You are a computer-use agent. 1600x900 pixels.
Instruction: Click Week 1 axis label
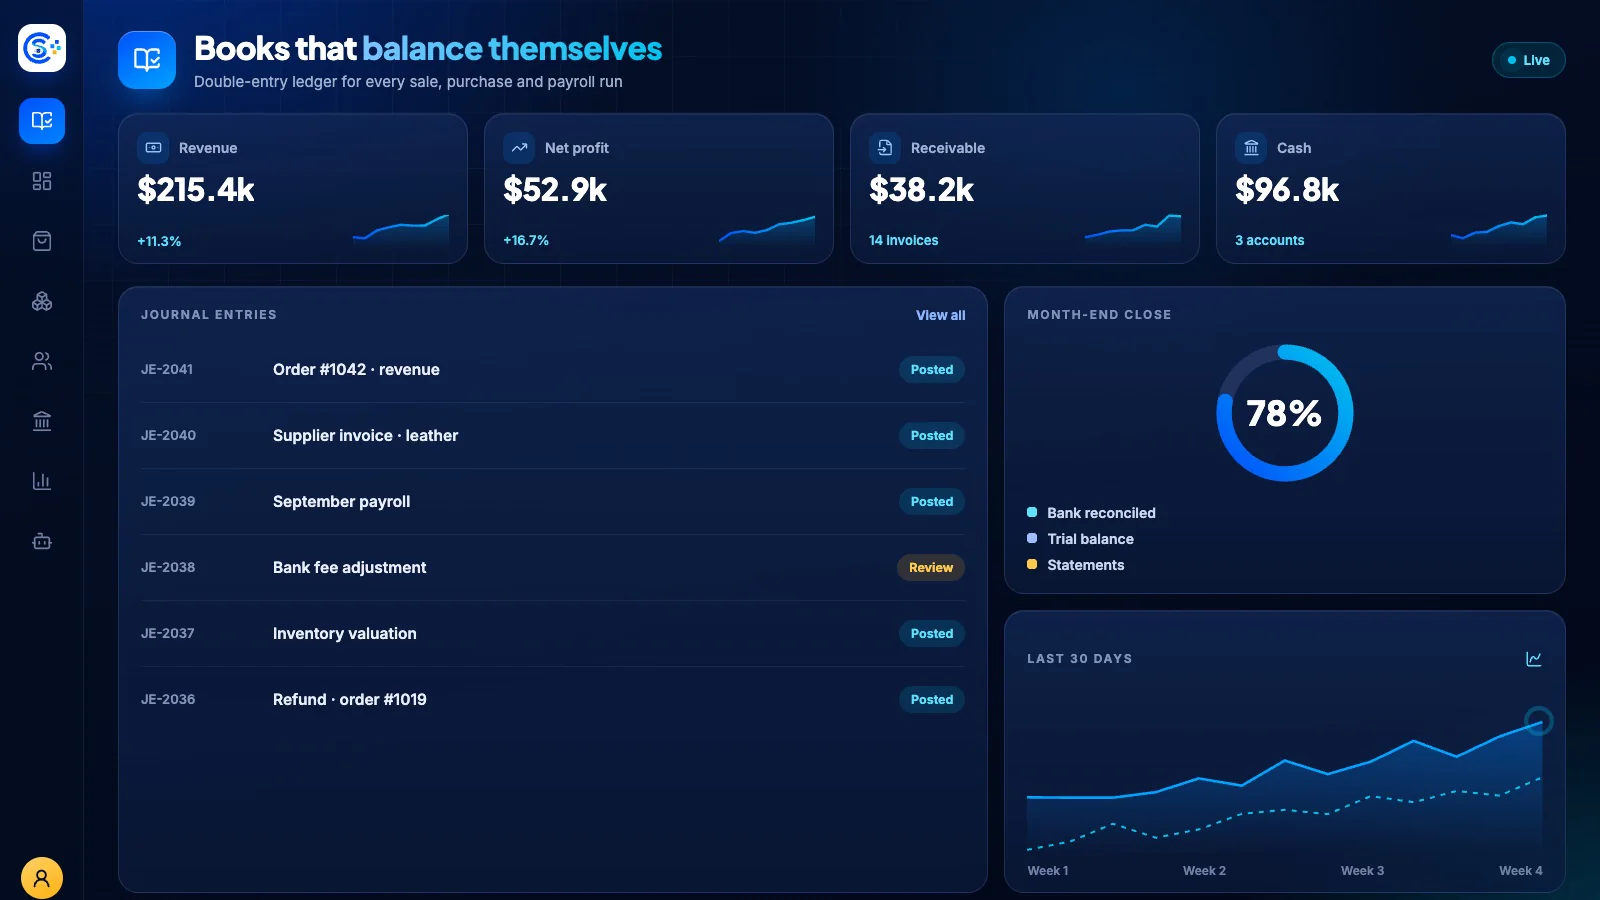click(1048, 871)
